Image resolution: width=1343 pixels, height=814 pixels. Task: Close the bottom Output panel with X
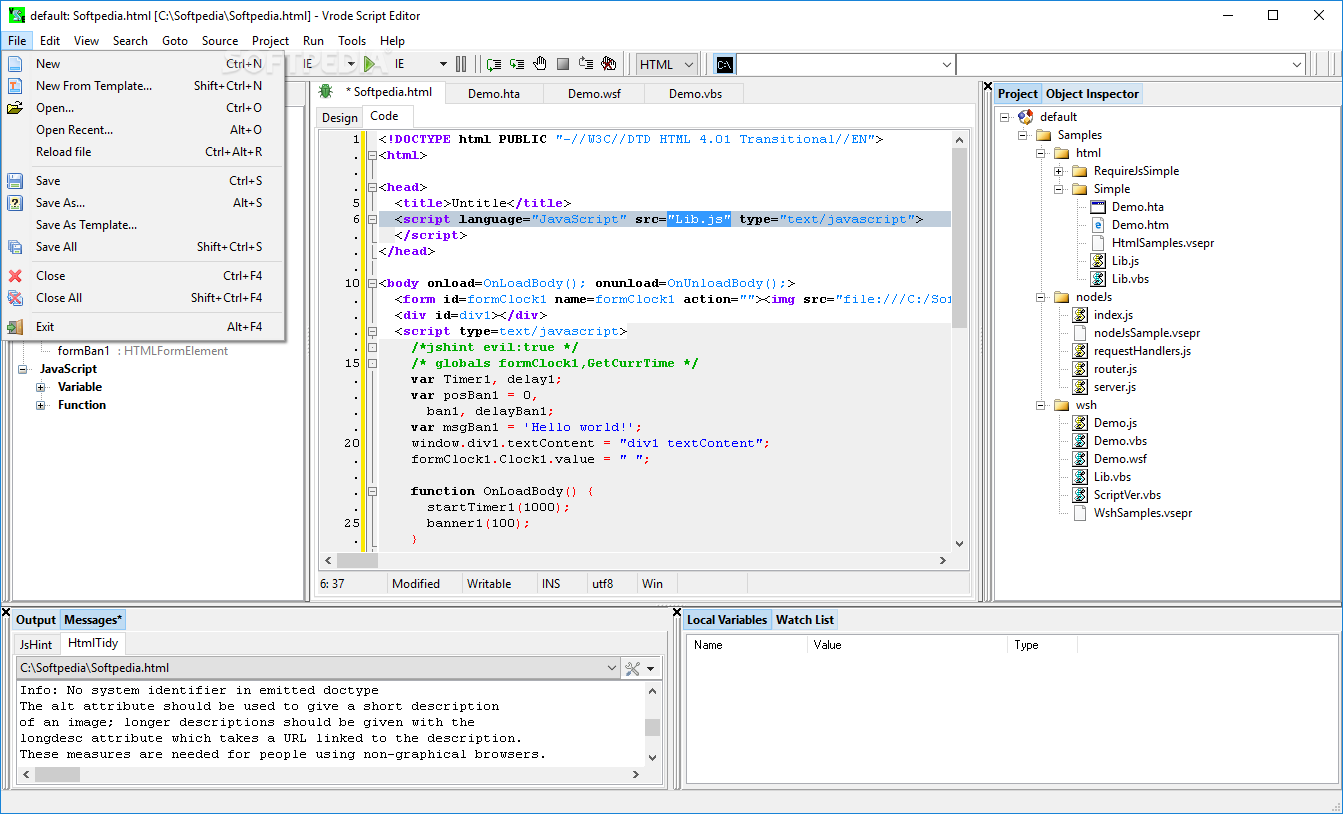point(6,612)
